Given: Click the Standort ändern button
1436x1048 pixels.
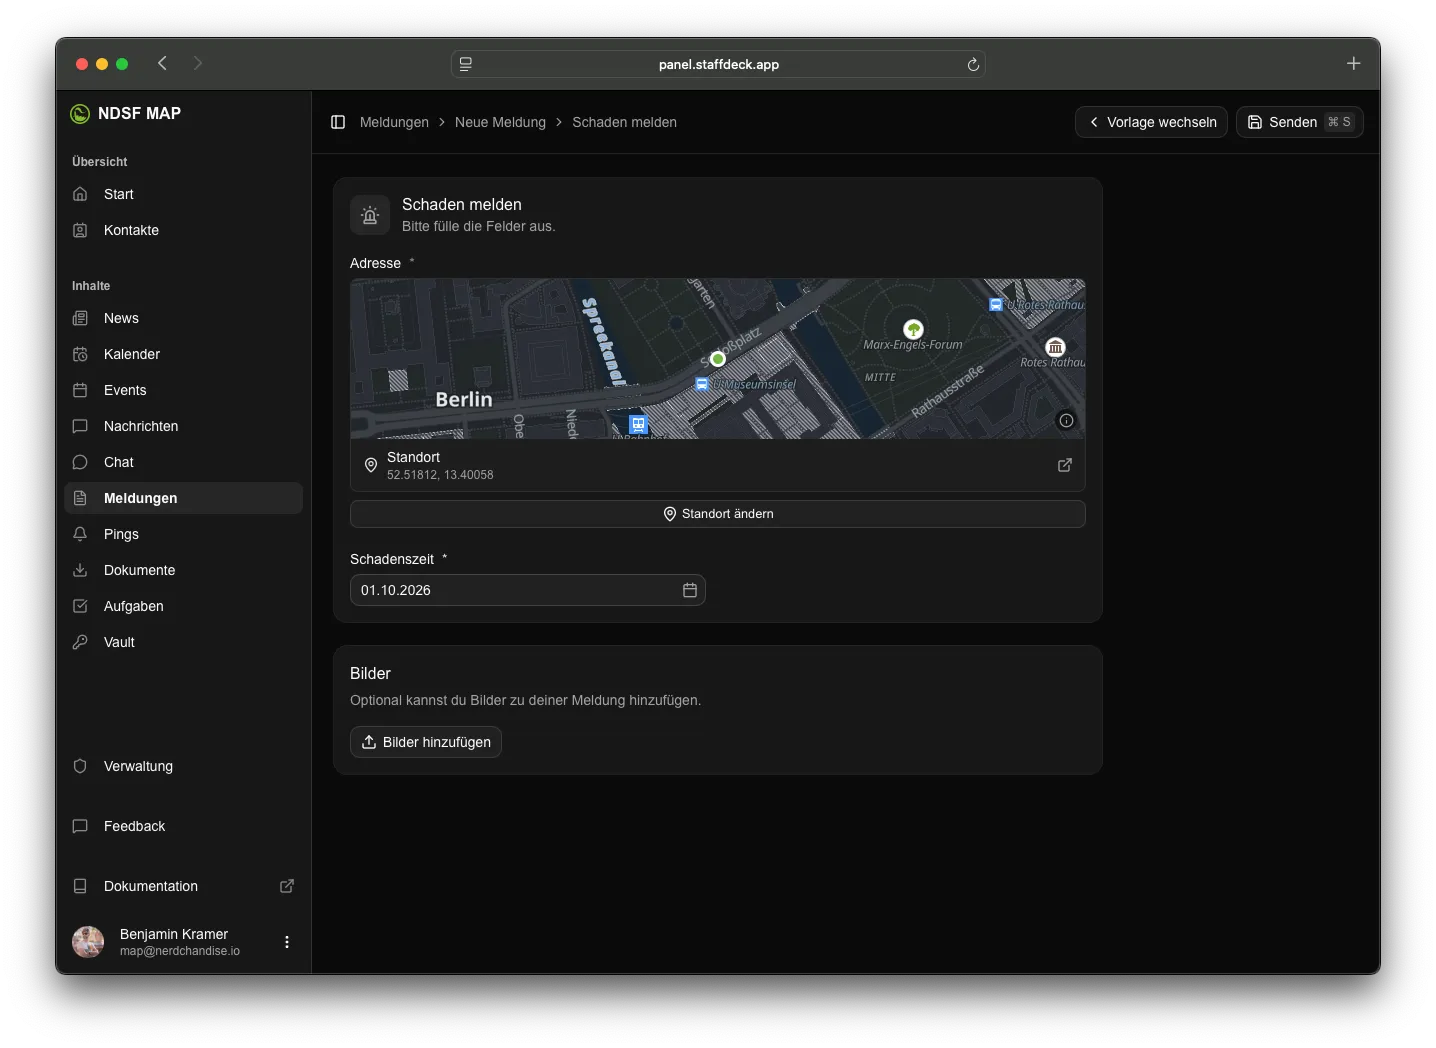Looking at the screenshot, I should (718, 514).
